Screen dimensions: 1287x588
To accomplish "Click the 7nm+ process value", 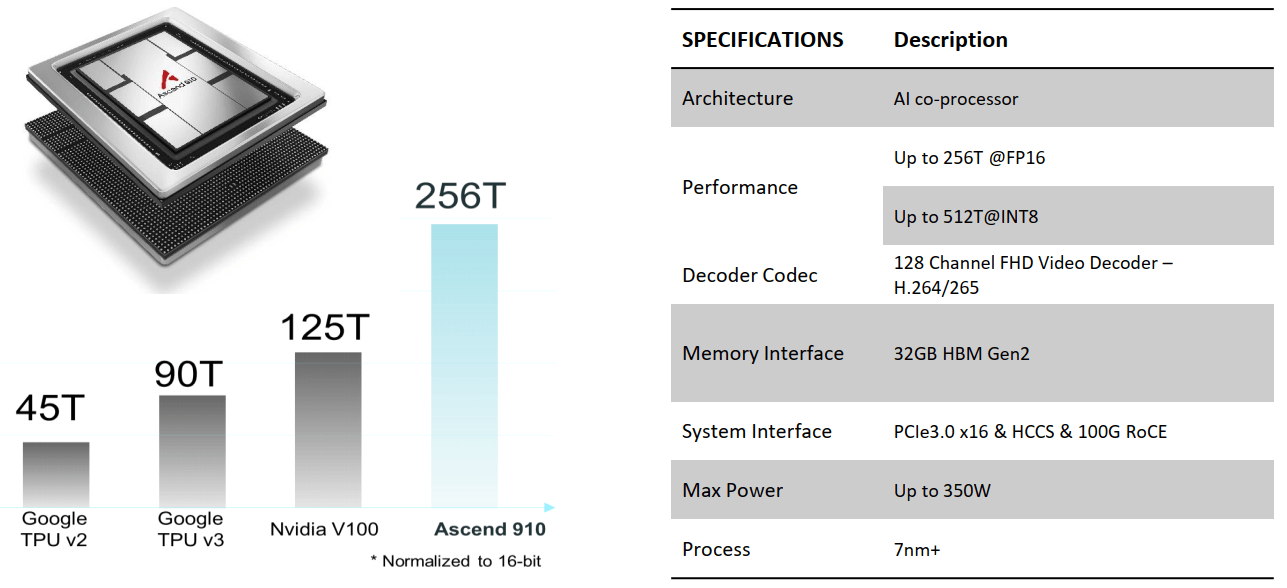I will tap(917, 549).
